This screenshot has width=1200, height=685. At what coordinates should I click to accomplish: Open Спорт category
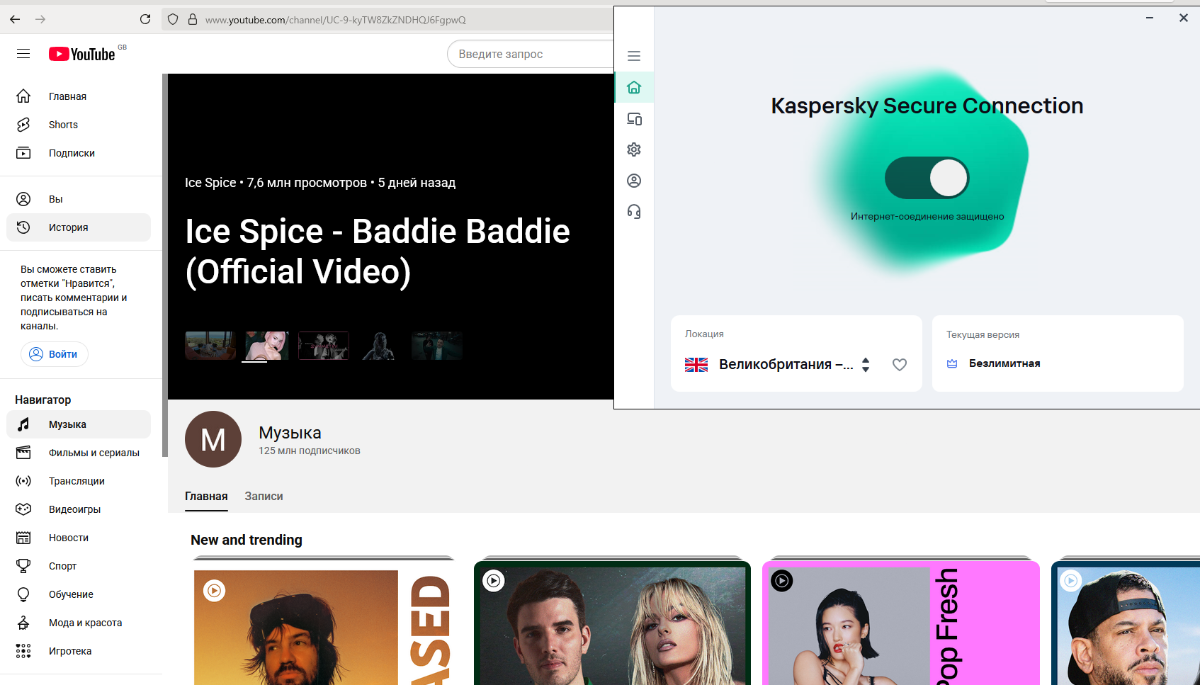coord(78,566)
